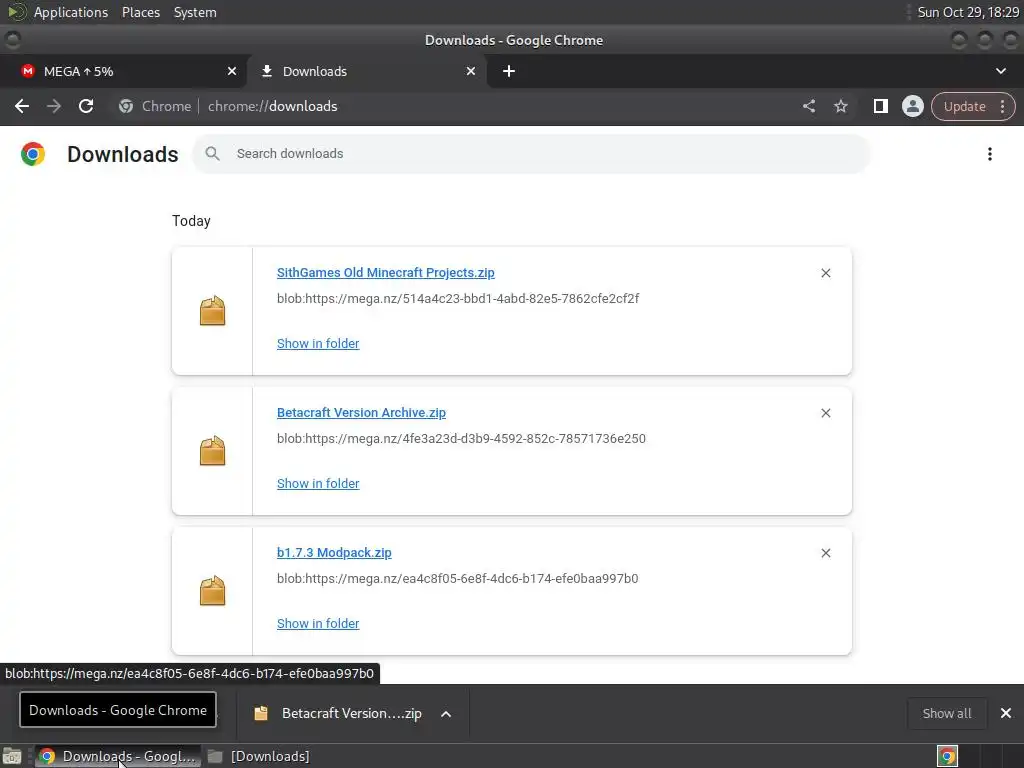Reload the downloads page
This screenshot has width=1024, height=768.
click(x=86, y=106)
